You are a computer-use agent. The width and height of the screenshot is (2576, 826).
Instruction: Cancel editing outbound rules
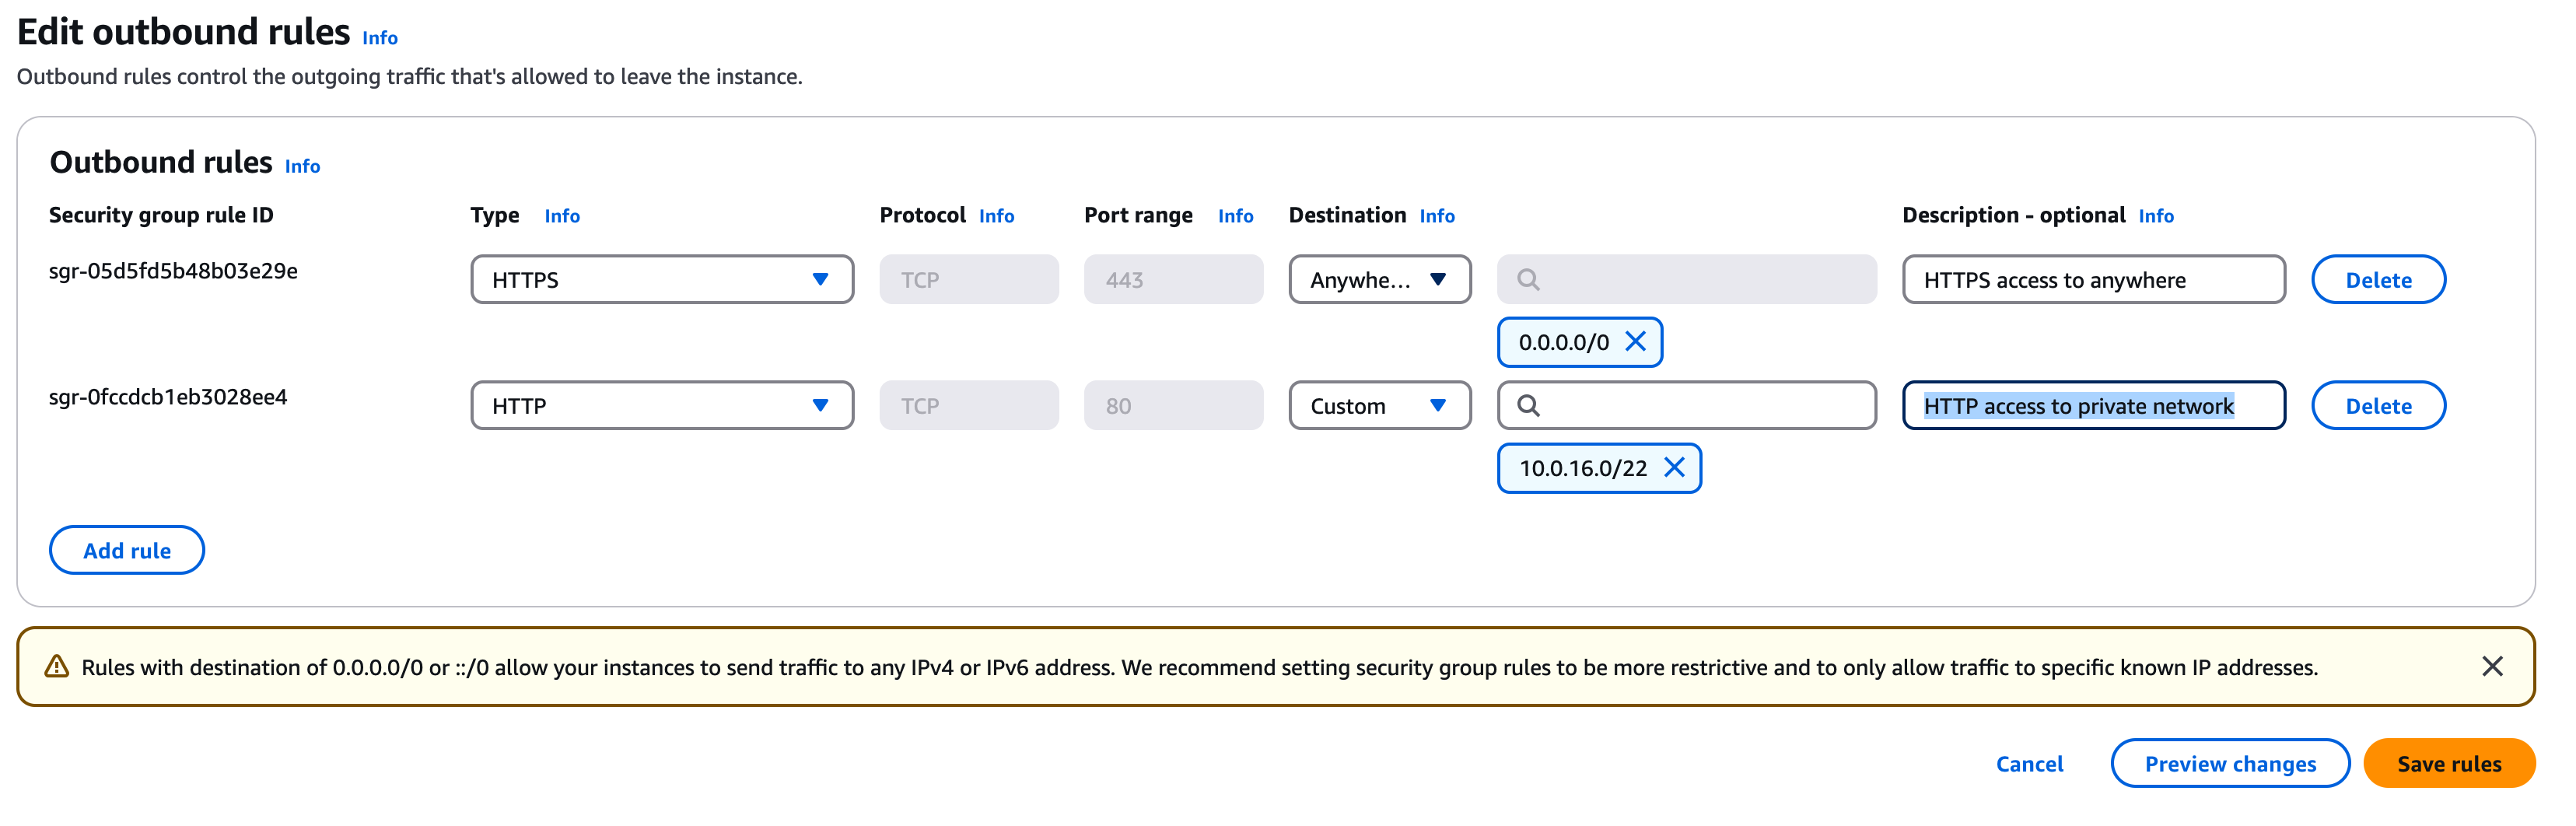[2029, 764]
